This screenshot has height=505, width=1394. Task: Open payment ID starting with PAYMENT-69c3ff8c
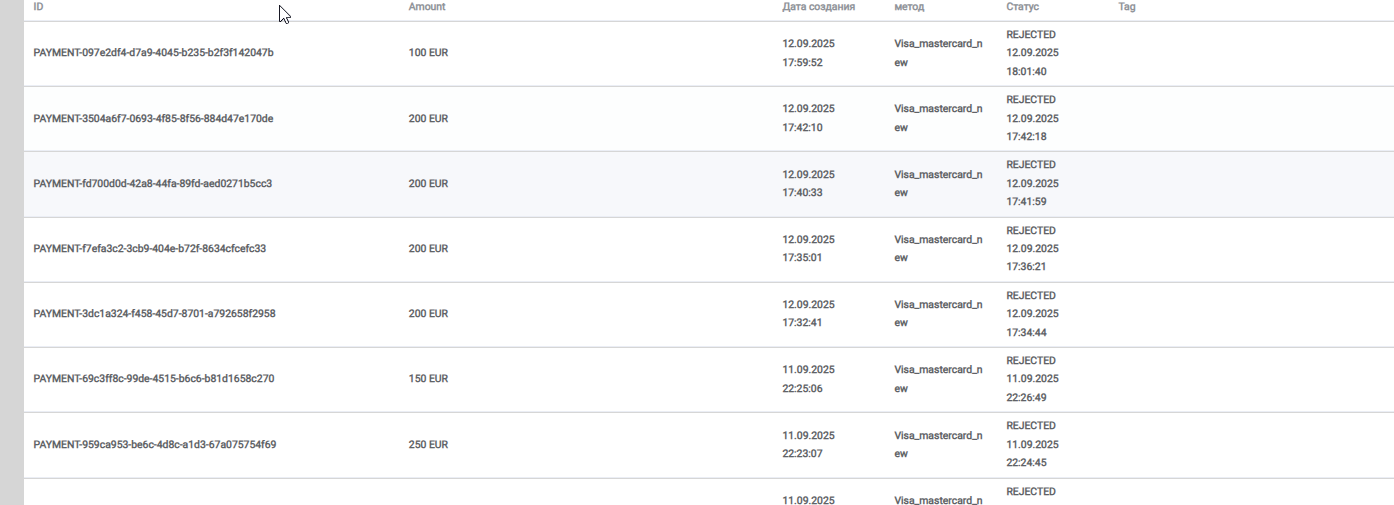tap(153, 379)
